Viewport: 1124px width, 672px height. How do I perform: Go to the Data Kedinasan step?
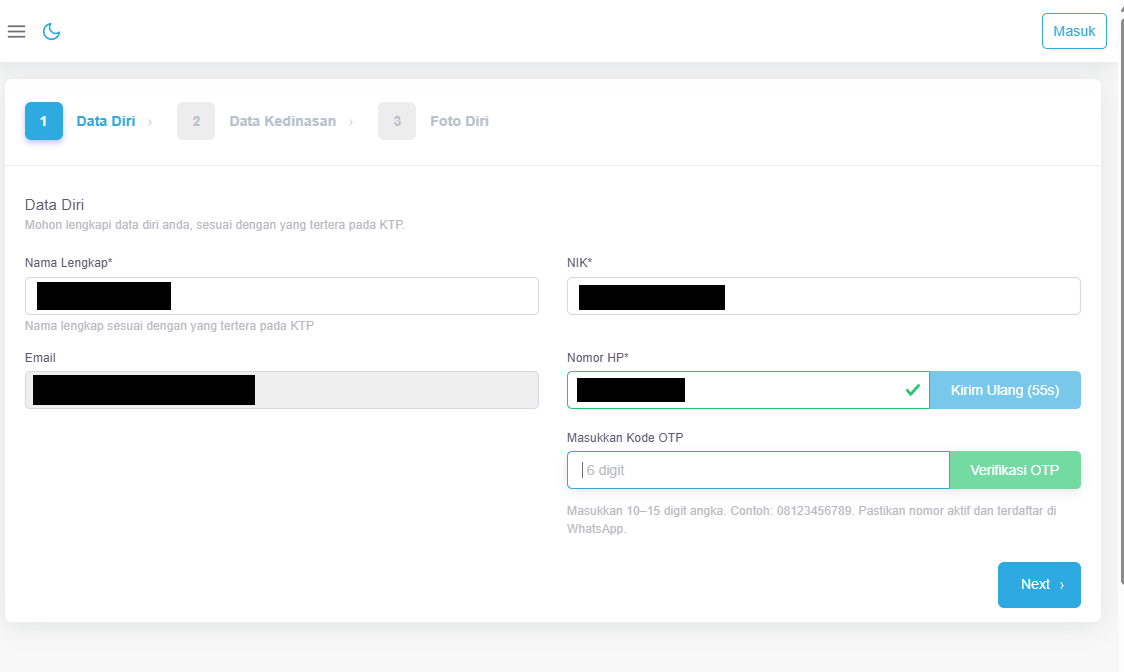[x=282, y=121]
